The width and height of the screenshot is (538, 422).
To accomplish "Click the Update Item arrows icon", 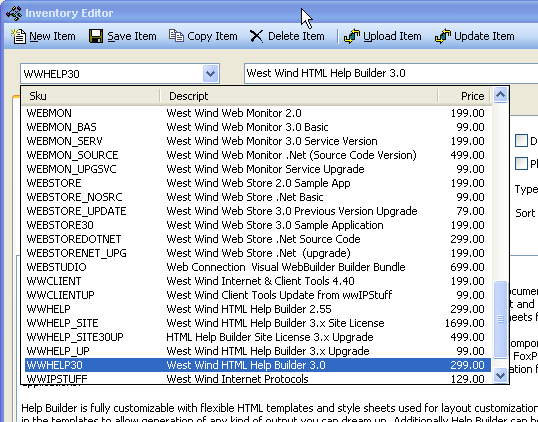I will click(x=443, y=36).
